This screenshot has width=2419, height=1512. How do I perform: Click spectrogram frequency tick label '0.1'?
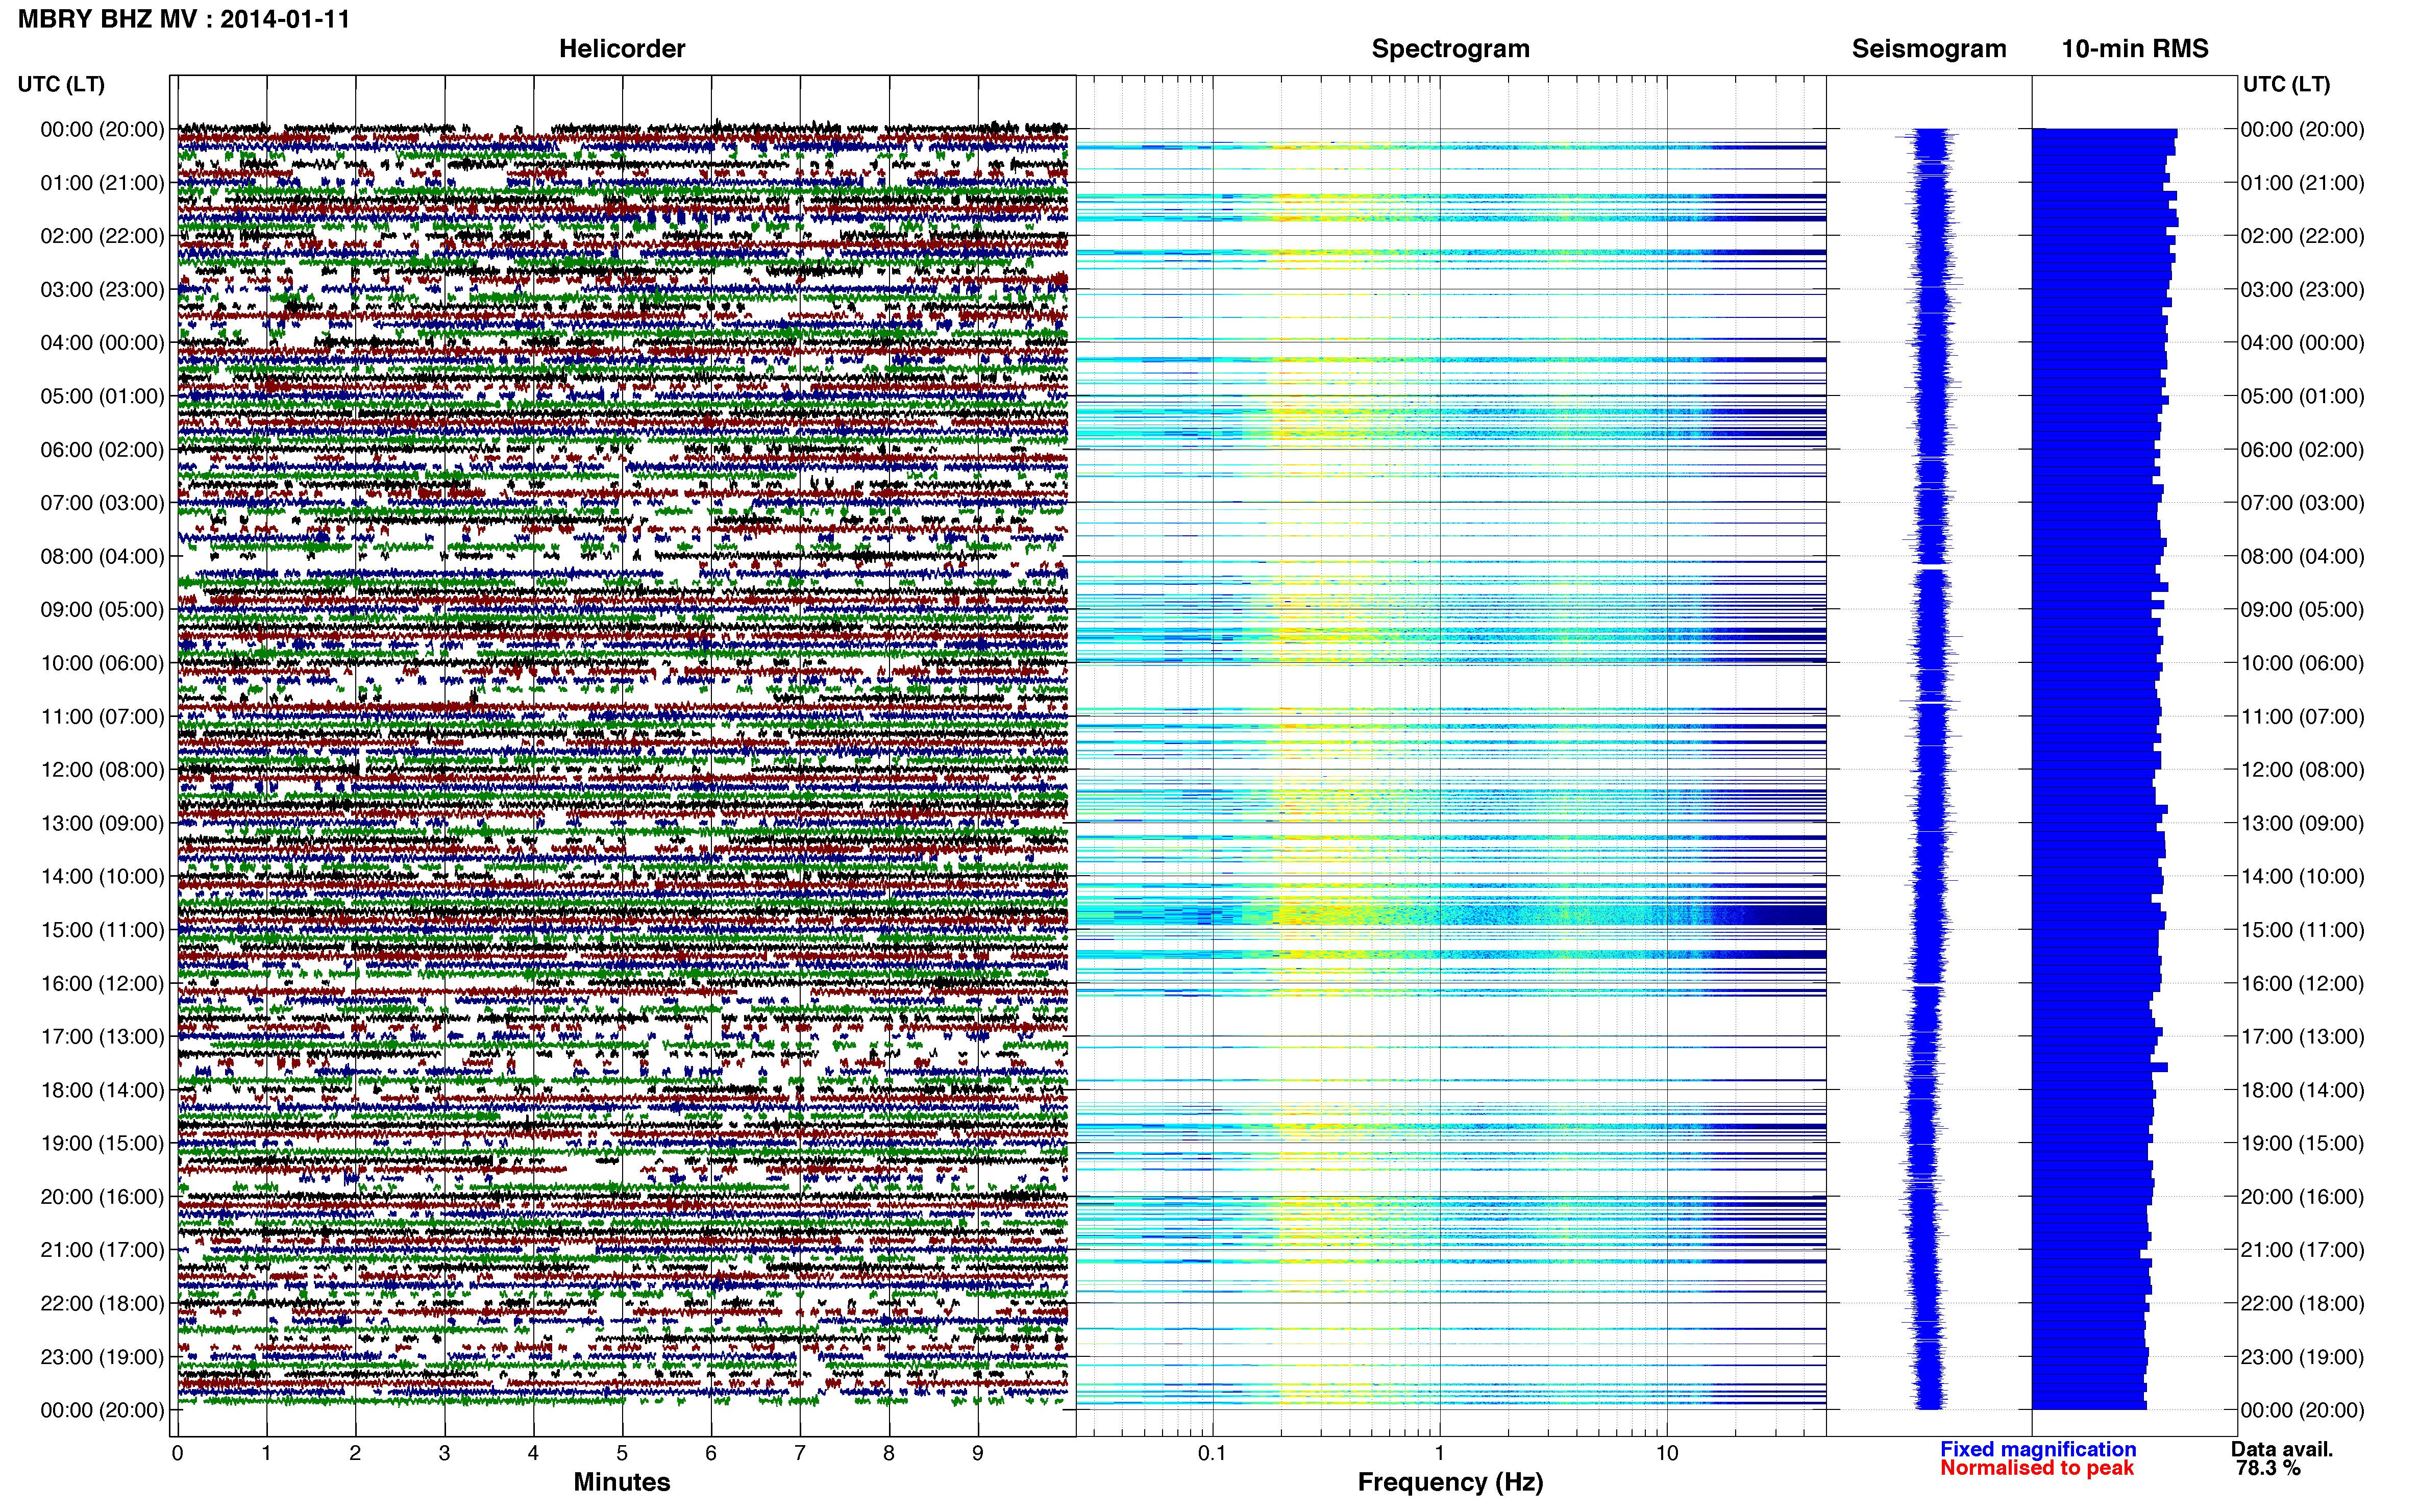pyautogui.click(x=1212, y=1454)
